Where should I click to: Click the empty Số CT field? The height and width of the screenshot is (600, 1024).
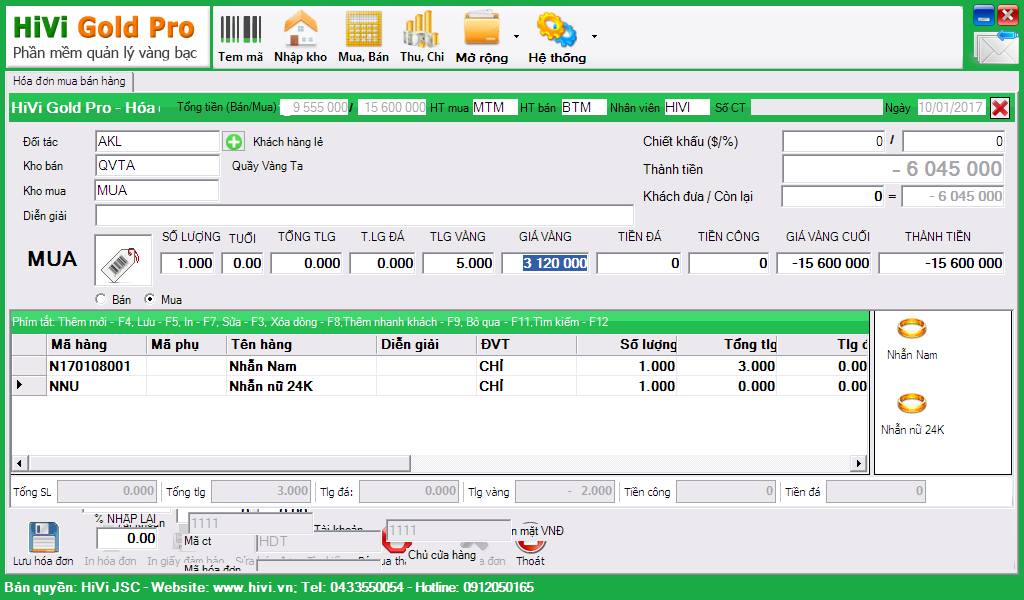click(816, 107)
